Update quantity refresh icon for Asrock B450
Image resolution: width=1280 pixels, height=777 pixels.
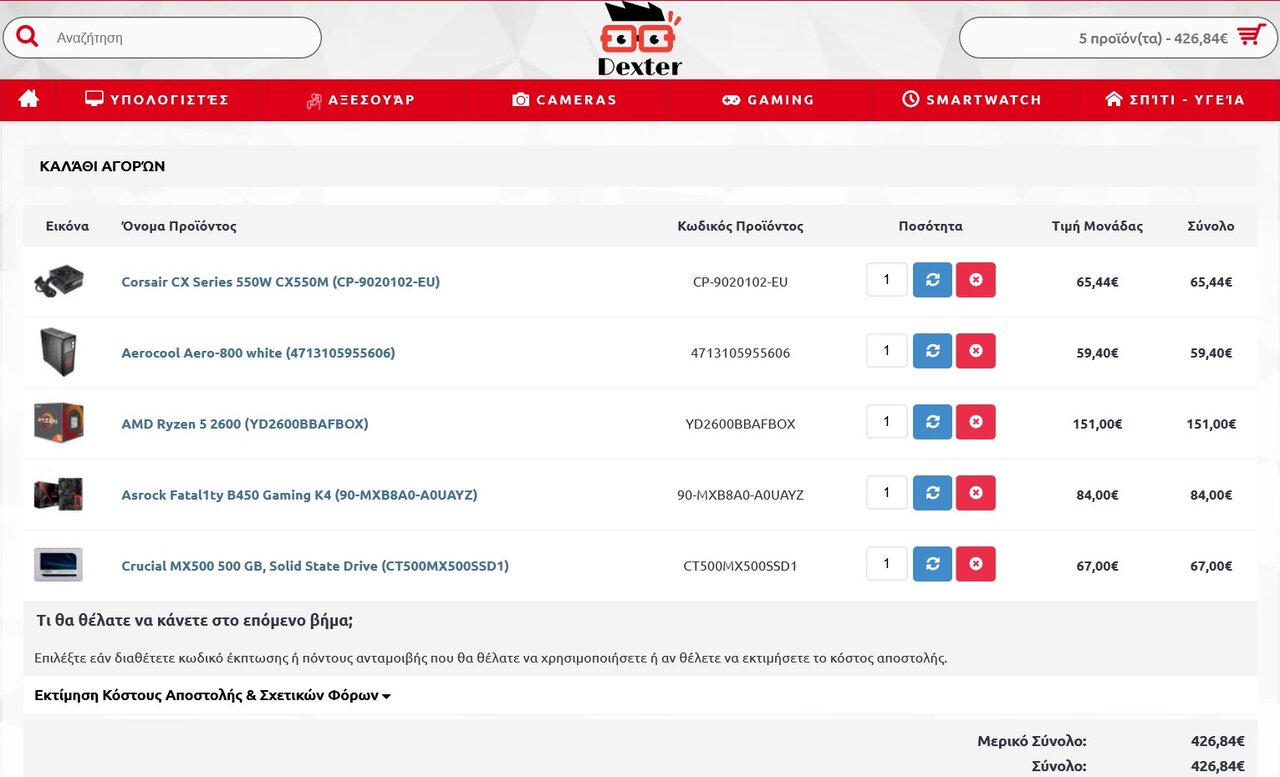pos(932,493)
